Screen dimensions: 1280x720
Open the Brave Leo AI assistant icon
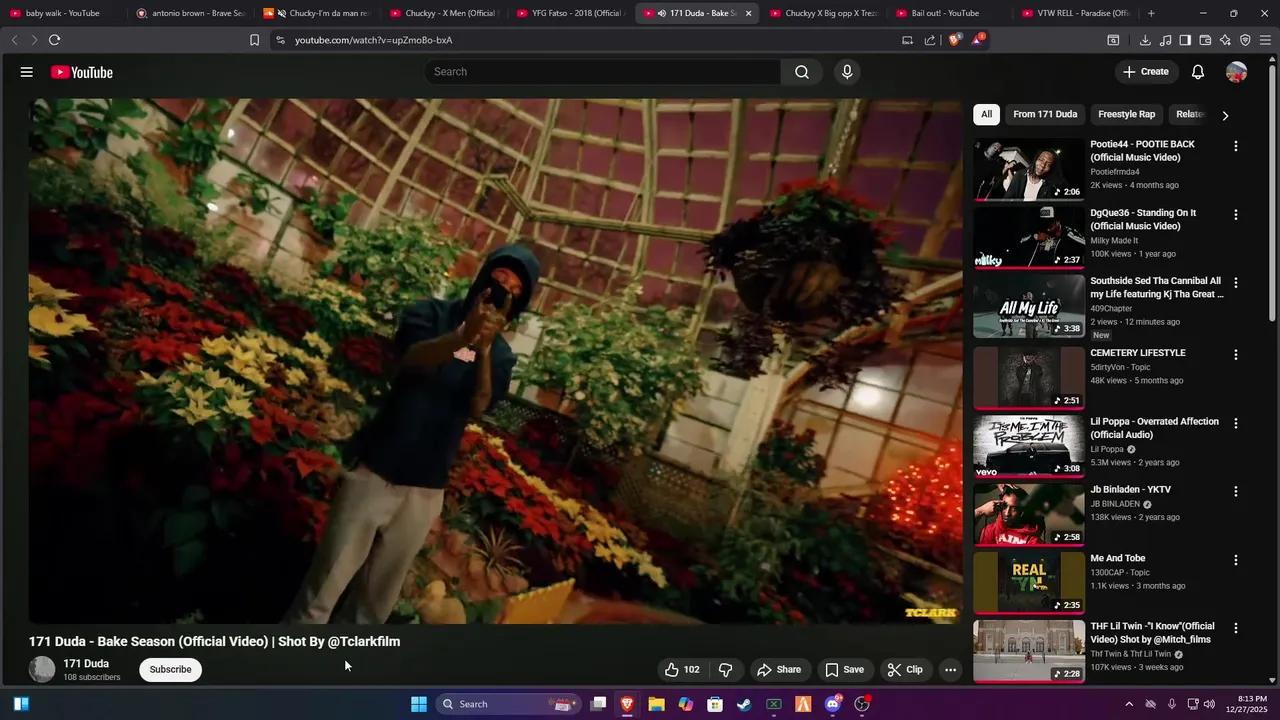1225,40
